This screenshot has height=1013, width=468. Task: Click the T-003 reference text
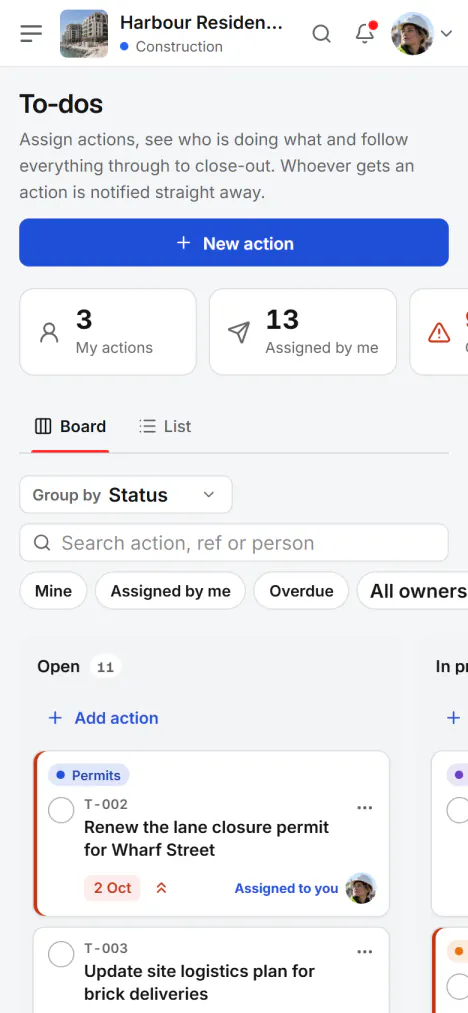106,948
